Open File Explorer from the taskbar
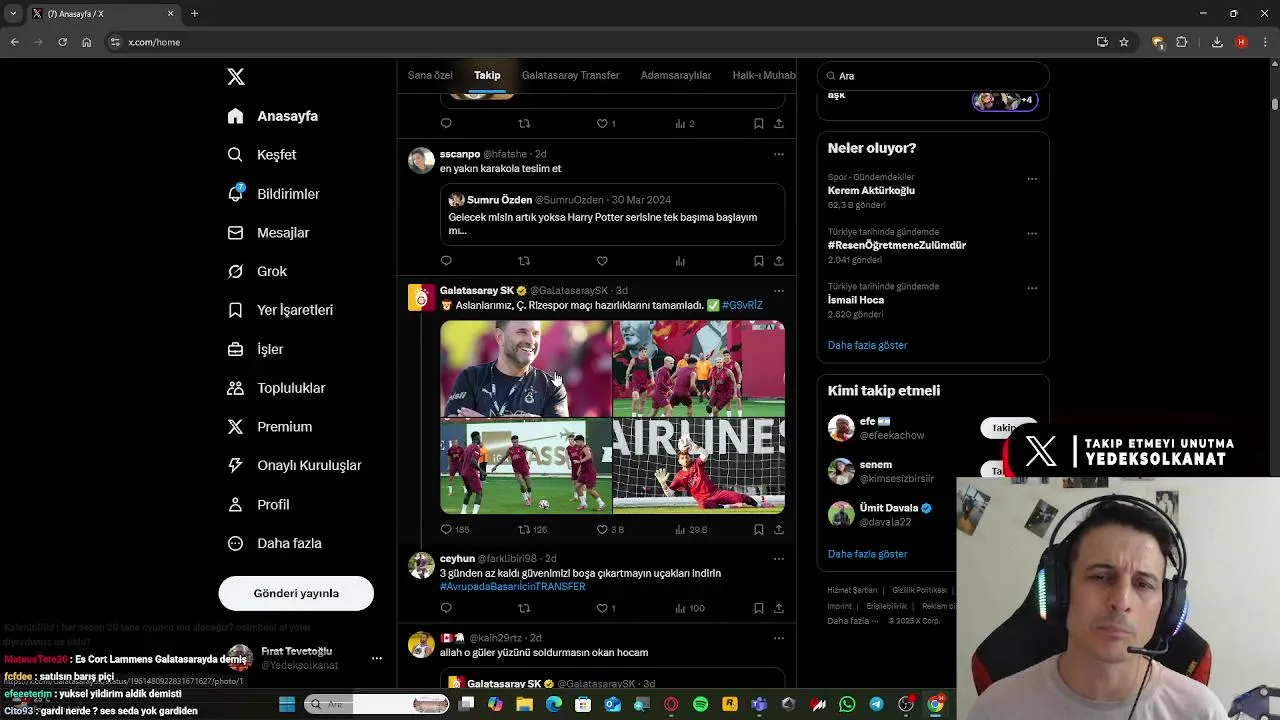This screenshot has height=720, width=1280. (524, 705)
